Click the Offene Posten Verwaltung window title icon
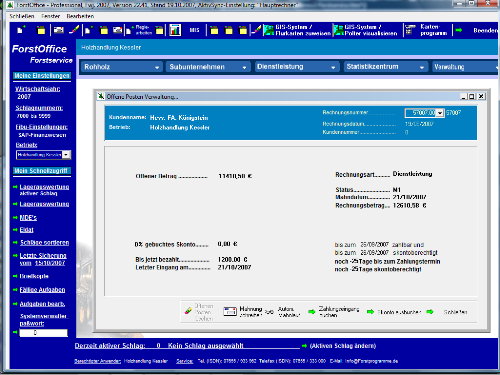 click(101, 96)
